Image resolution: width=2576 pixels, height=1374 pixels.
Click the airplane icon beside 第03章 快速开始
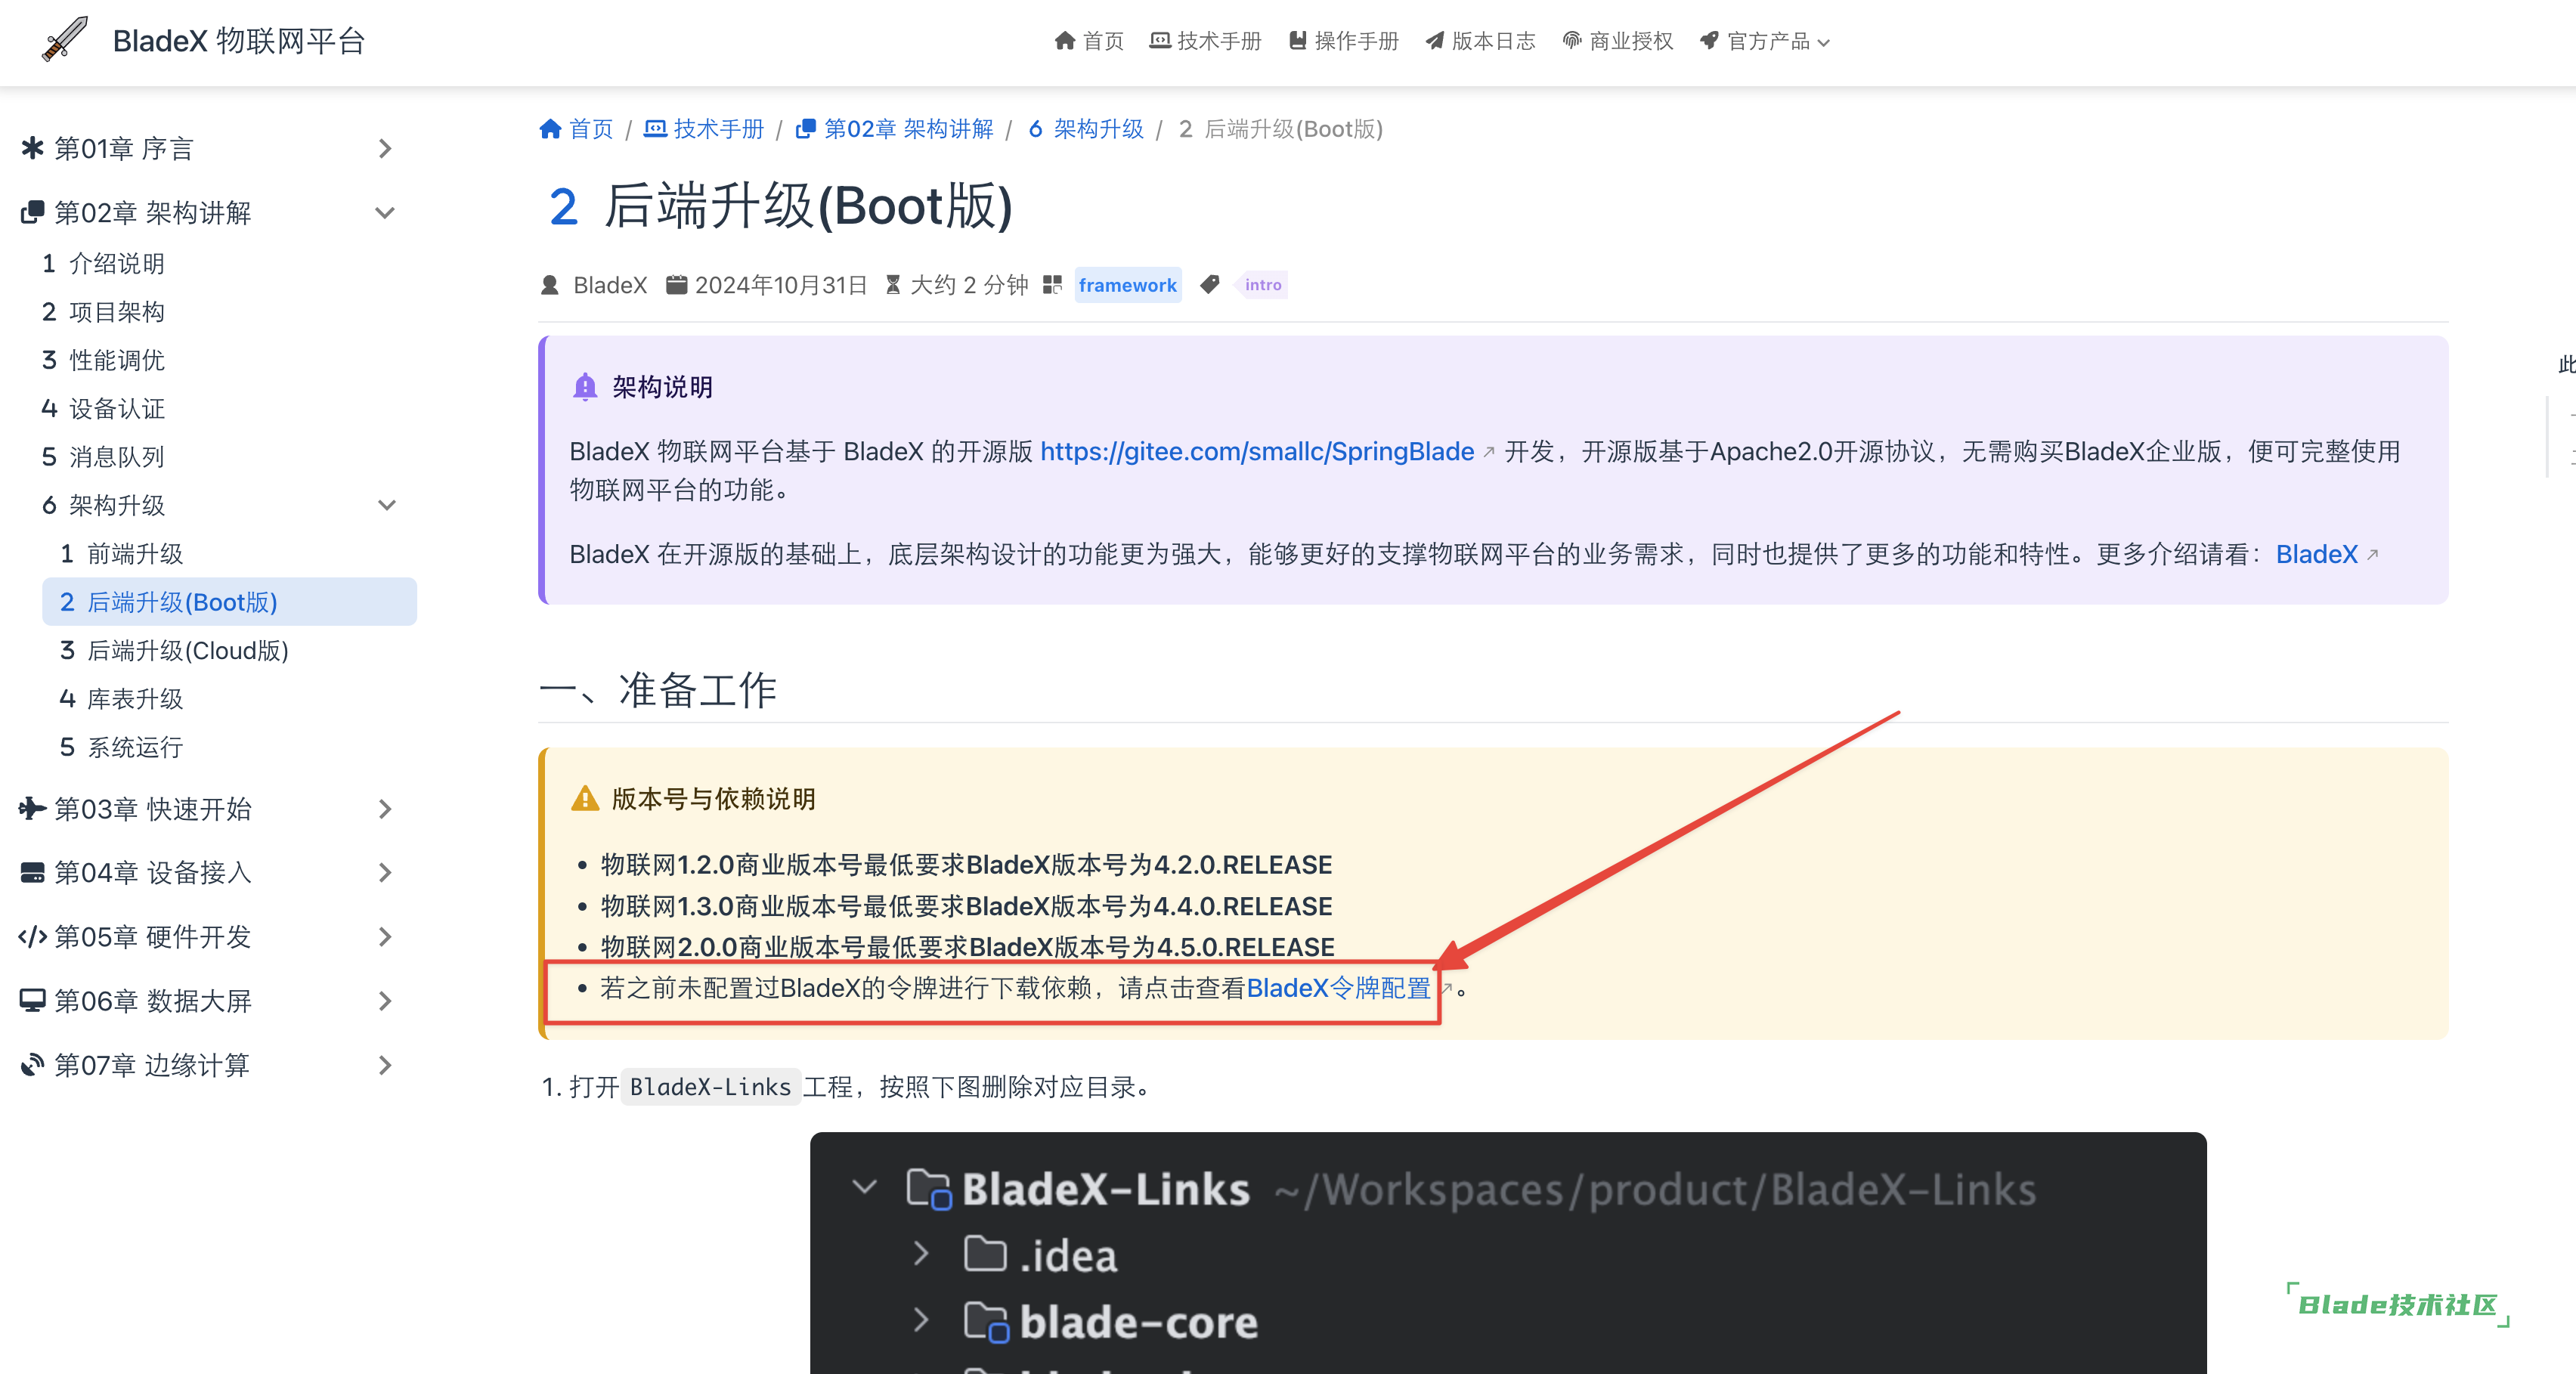tap(32, 808)
